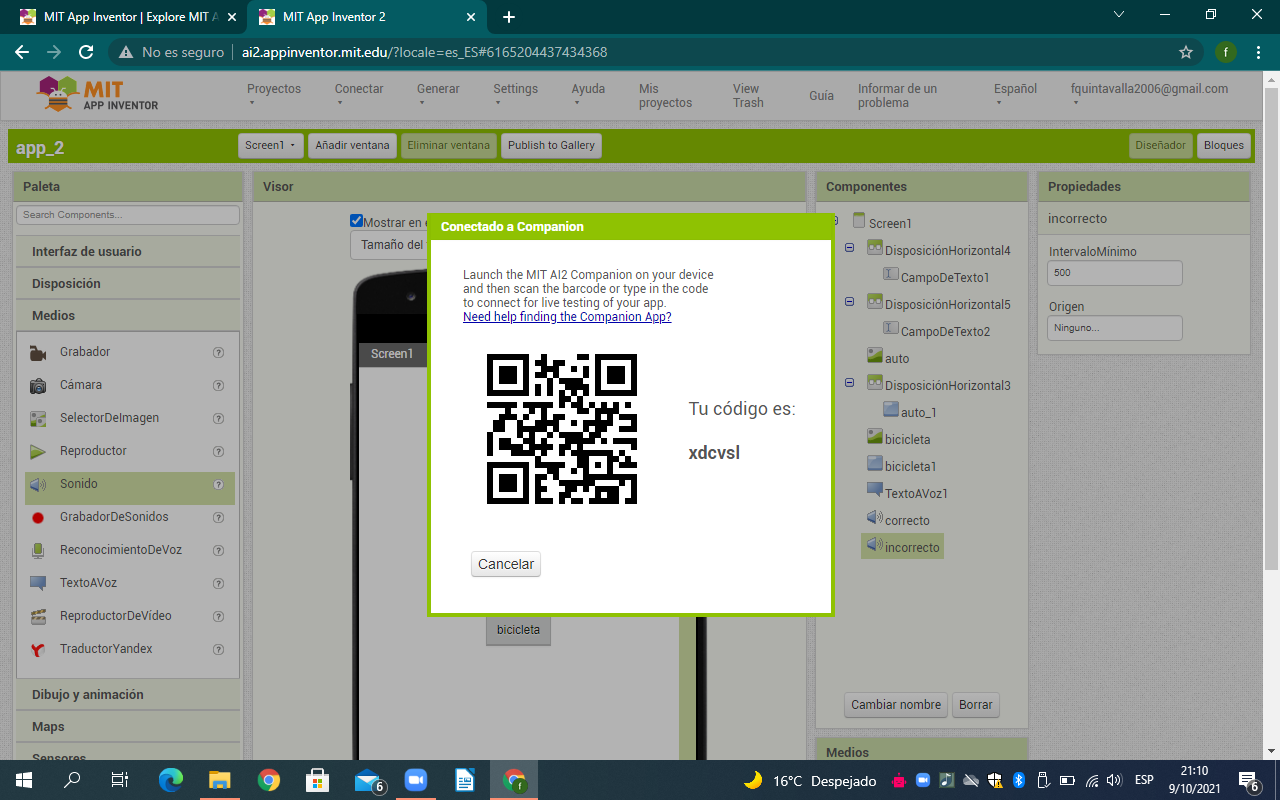Open the Screen1 dropdown
Viewport: 1280px width, 800px height.
pos(271,146)
